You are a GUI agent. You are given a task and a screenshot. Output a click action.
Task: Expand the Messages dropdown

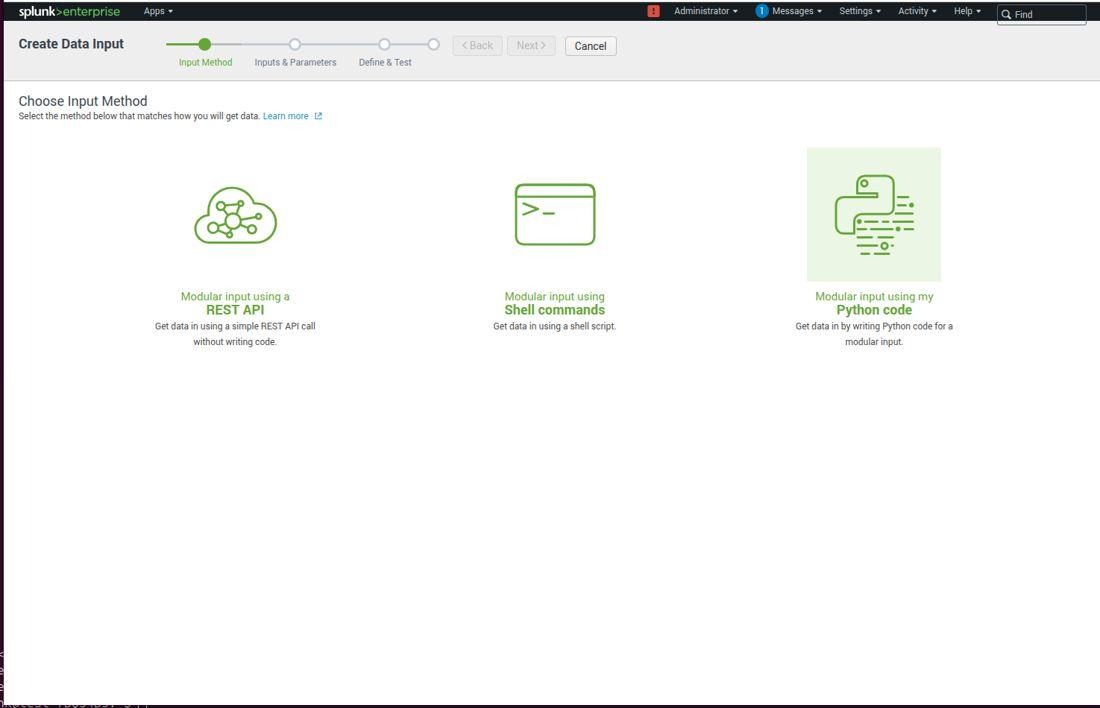tap(797, 11)
